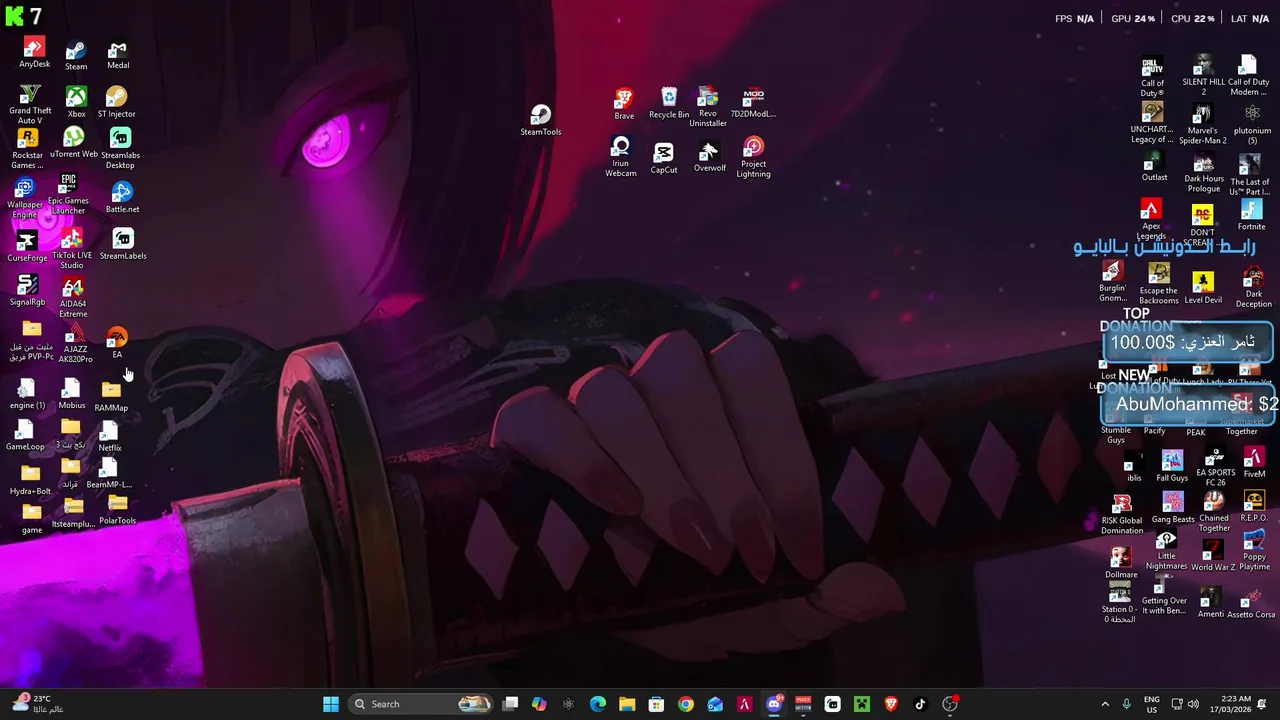
Task: Open the Iriun Webcam shortcut
Action: [621, 158]
